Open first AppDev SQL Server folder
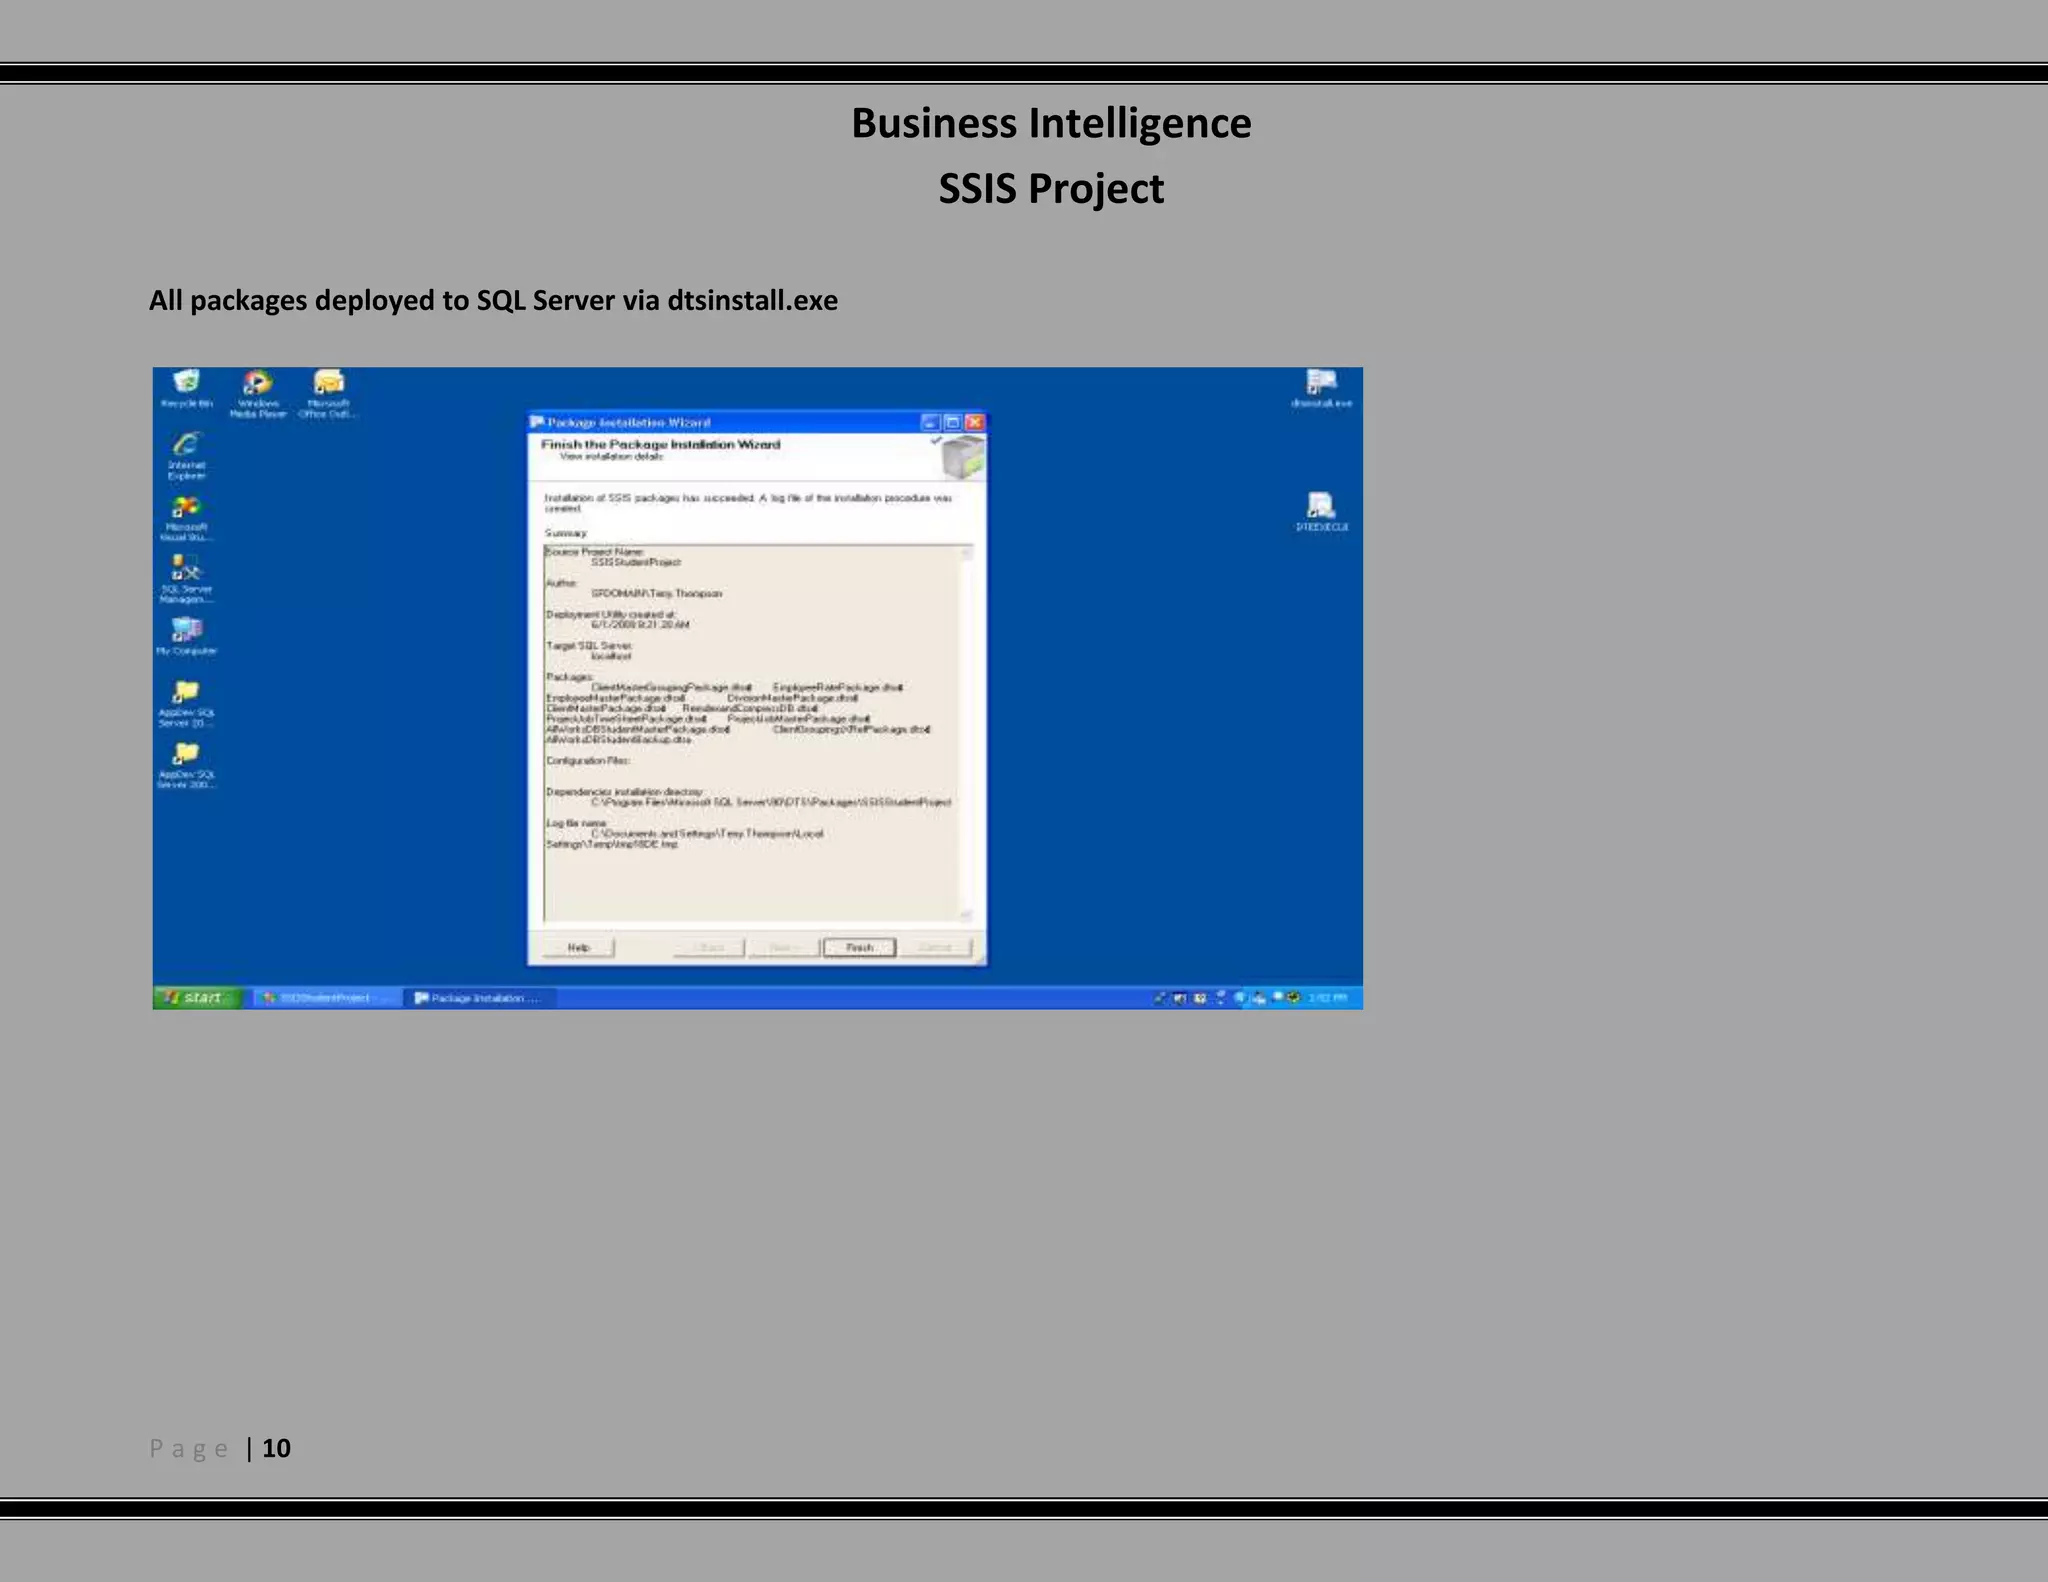The height and width of the screenshot is (1582, 2048). tap(187, 694)
